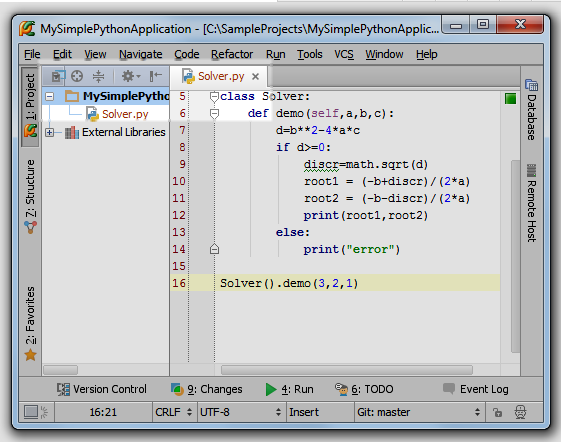The height and width of the screenshot is (442, 561).
Task: Click the MySimplePython project folder icon
Action: [x=72, y=96]
